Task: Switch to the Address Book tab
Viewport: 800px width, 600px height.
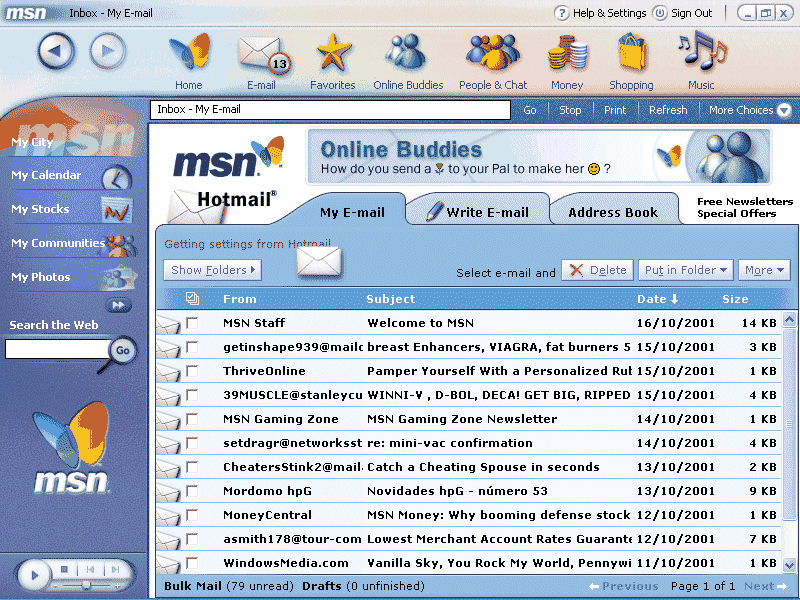Action: [613, 212]
